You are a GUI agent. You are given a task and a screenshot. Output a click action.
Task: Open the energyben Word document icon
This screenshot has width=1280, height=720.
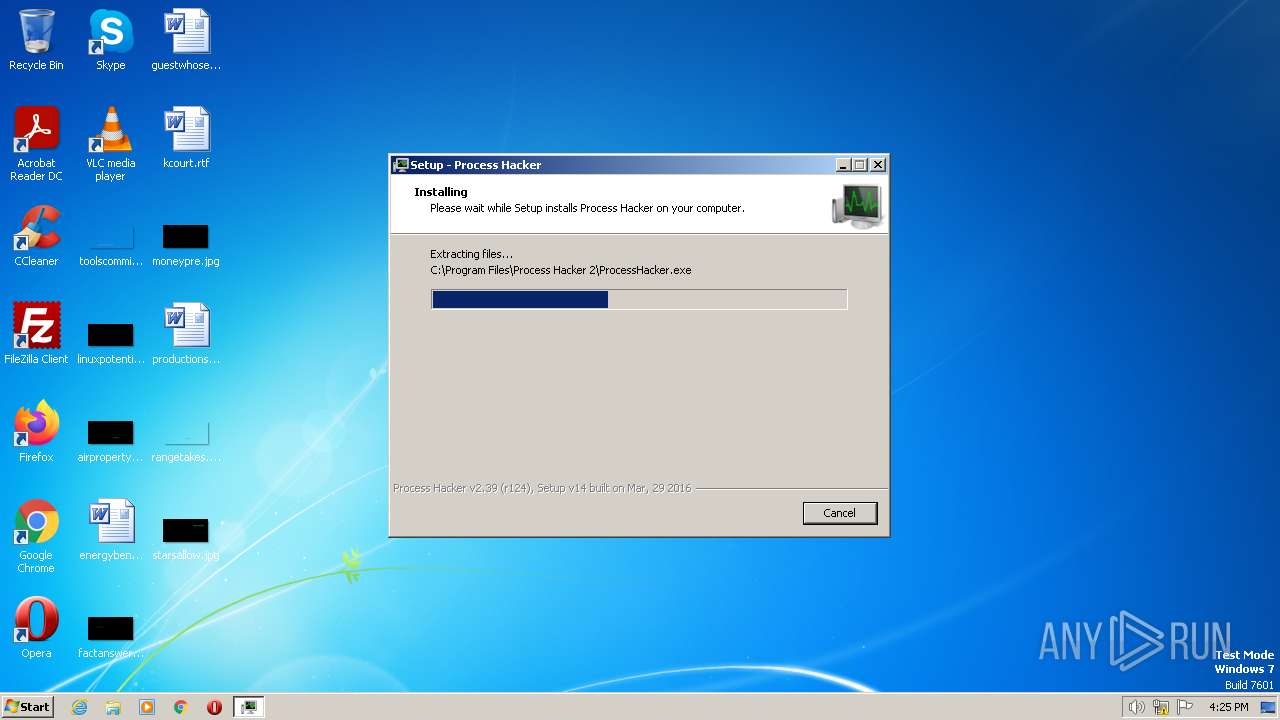(110, 530)
